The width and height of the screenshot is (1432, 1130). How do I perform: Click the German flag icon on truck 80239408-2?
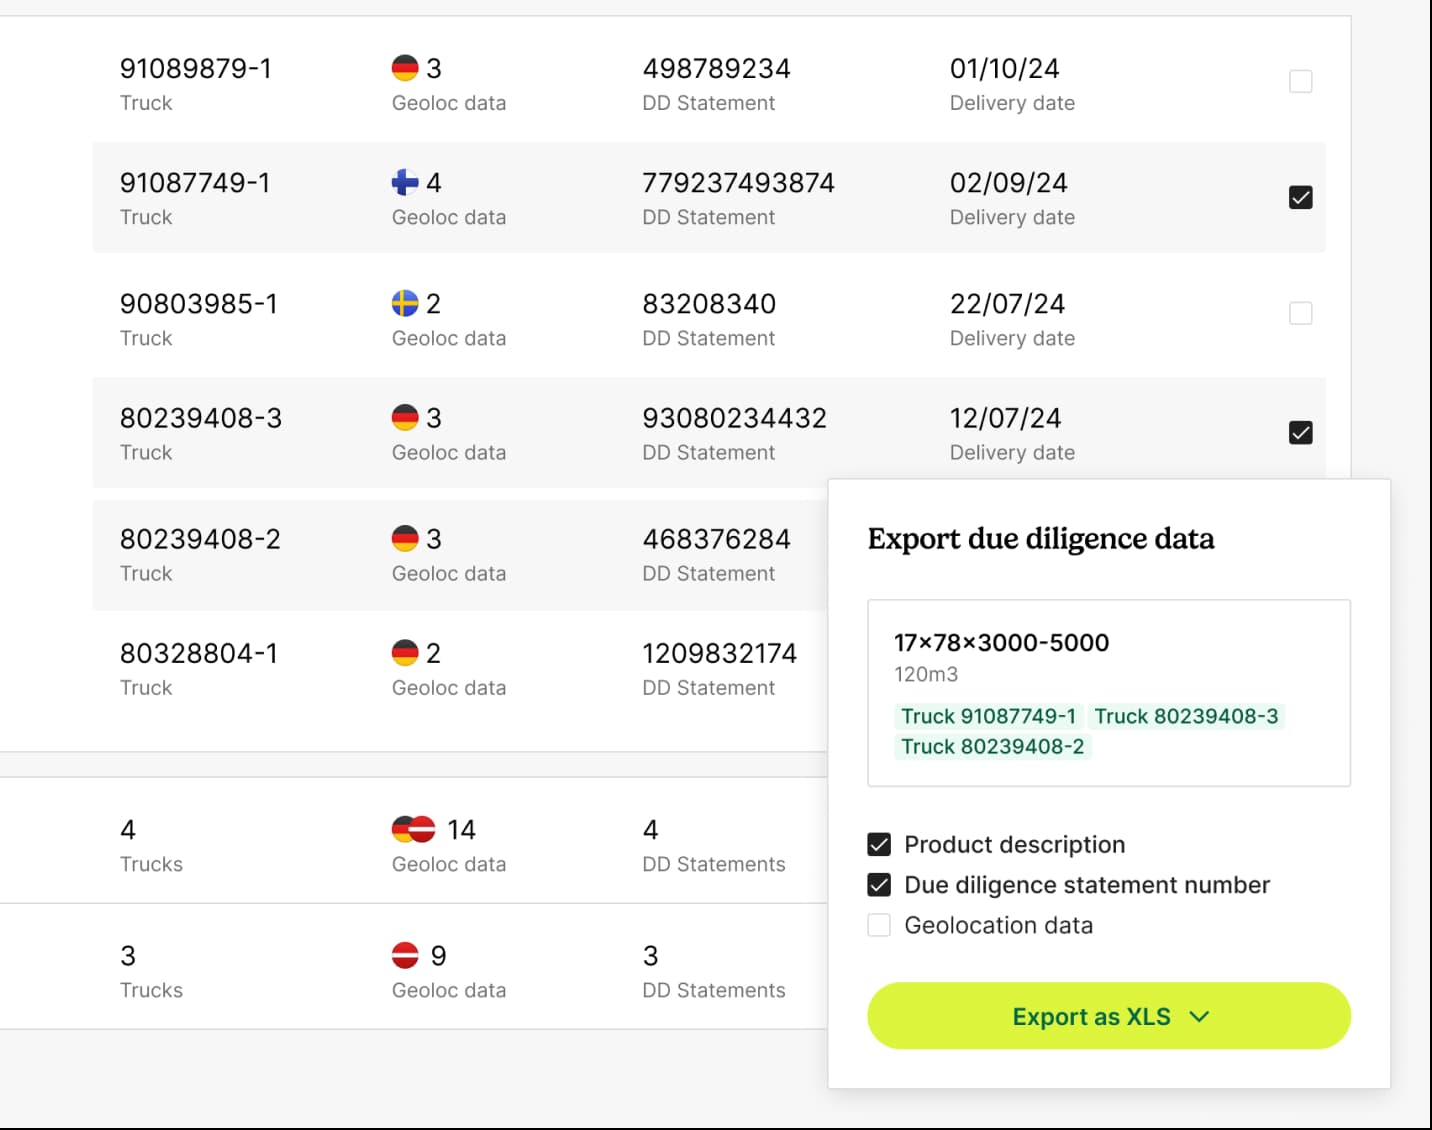(404, 539)
